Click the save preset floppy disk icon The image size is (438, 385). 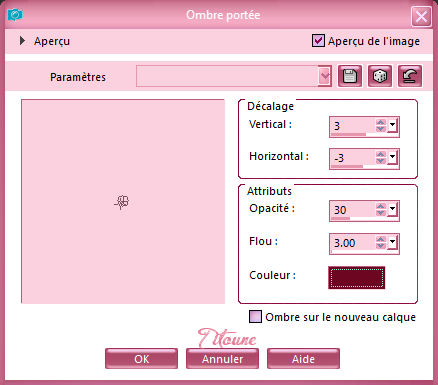point(350,76)
